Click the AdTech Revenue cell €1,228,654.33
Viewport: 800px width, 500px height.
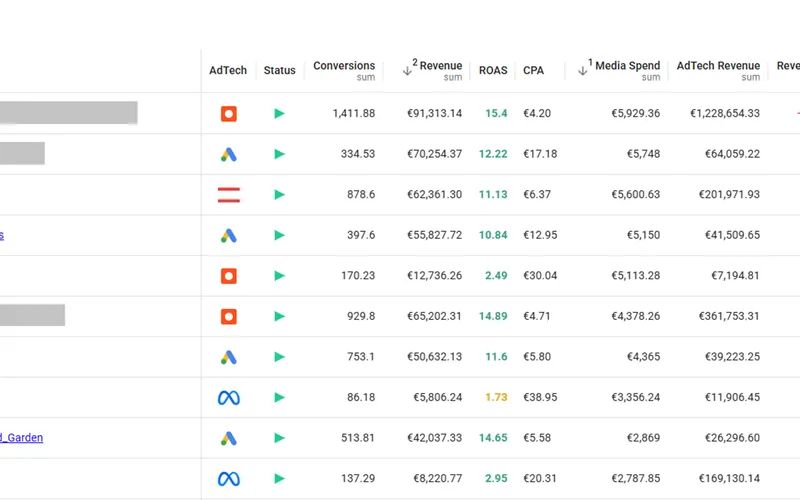pyautogui.click(x=725, y=113)
